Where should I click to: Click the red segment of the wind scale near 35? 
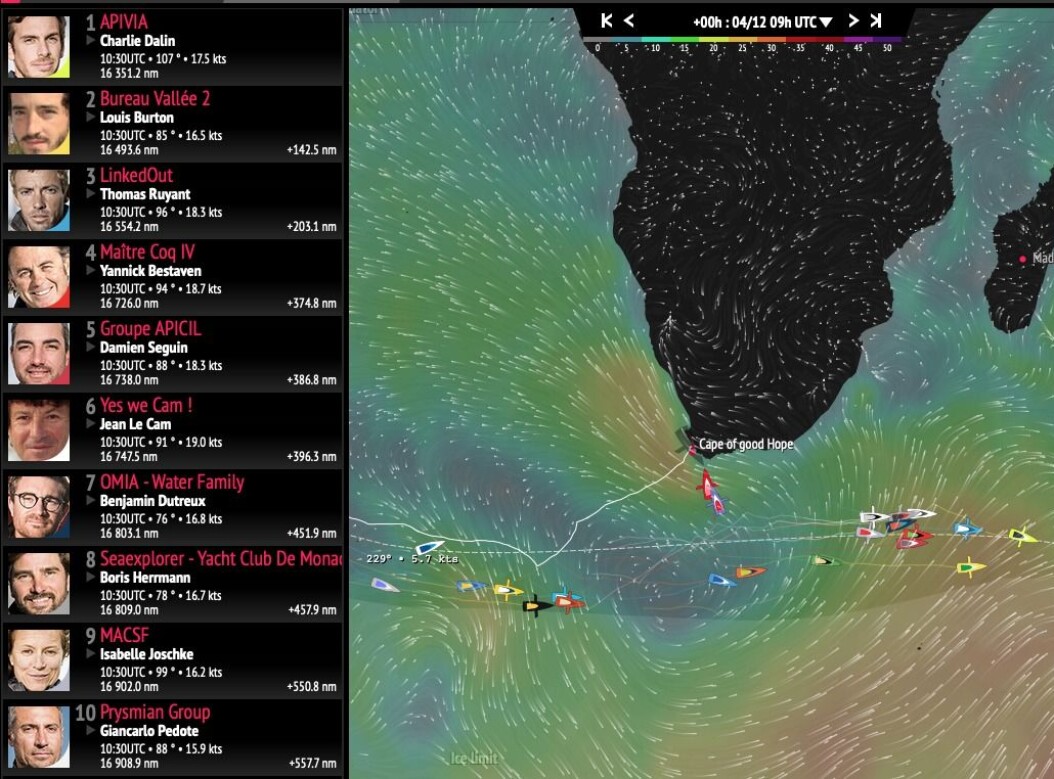800,40
